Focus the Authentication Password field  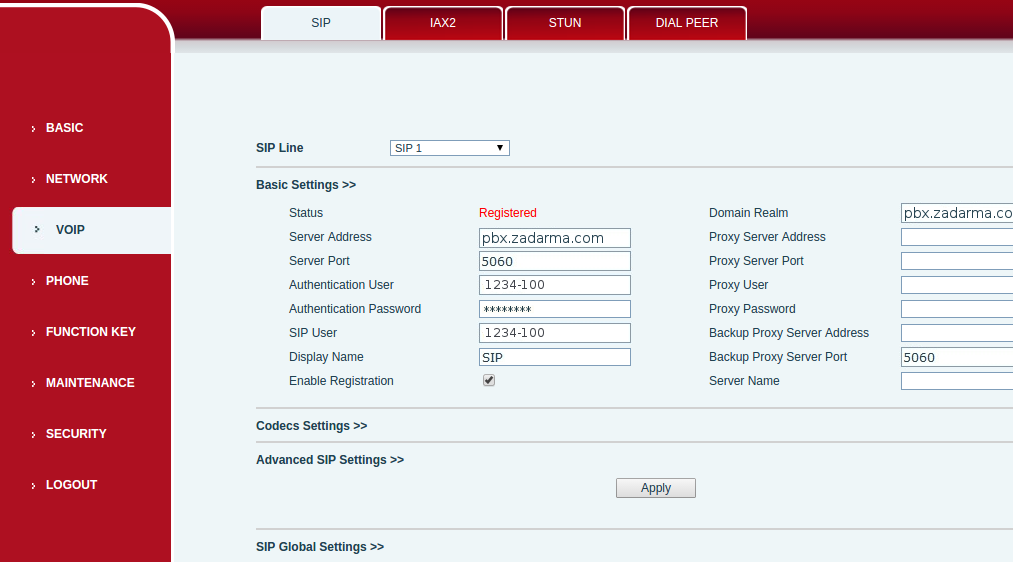click(554, 310)
